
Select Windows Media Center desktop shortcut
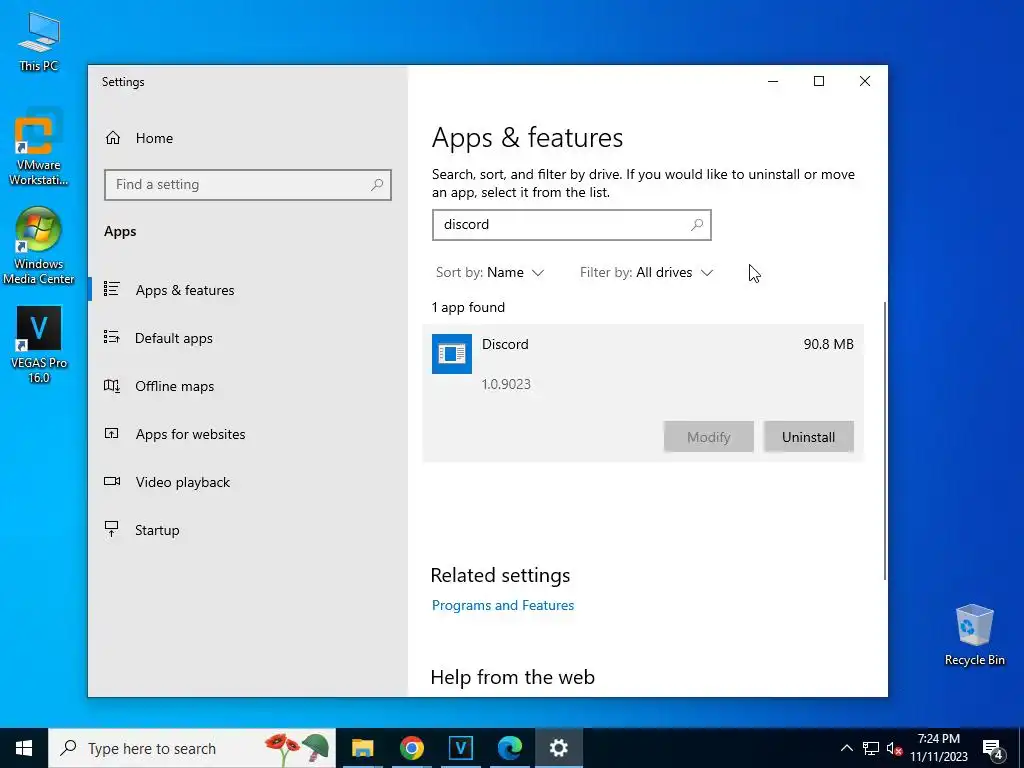tap(39, 246)
